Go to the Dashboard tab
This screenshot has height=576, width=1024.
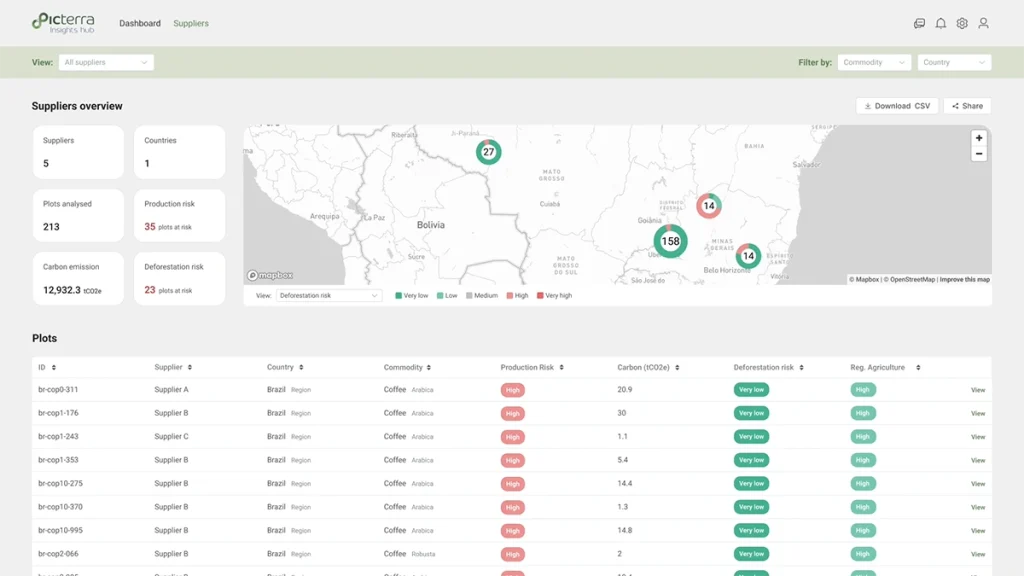(140, 24)
